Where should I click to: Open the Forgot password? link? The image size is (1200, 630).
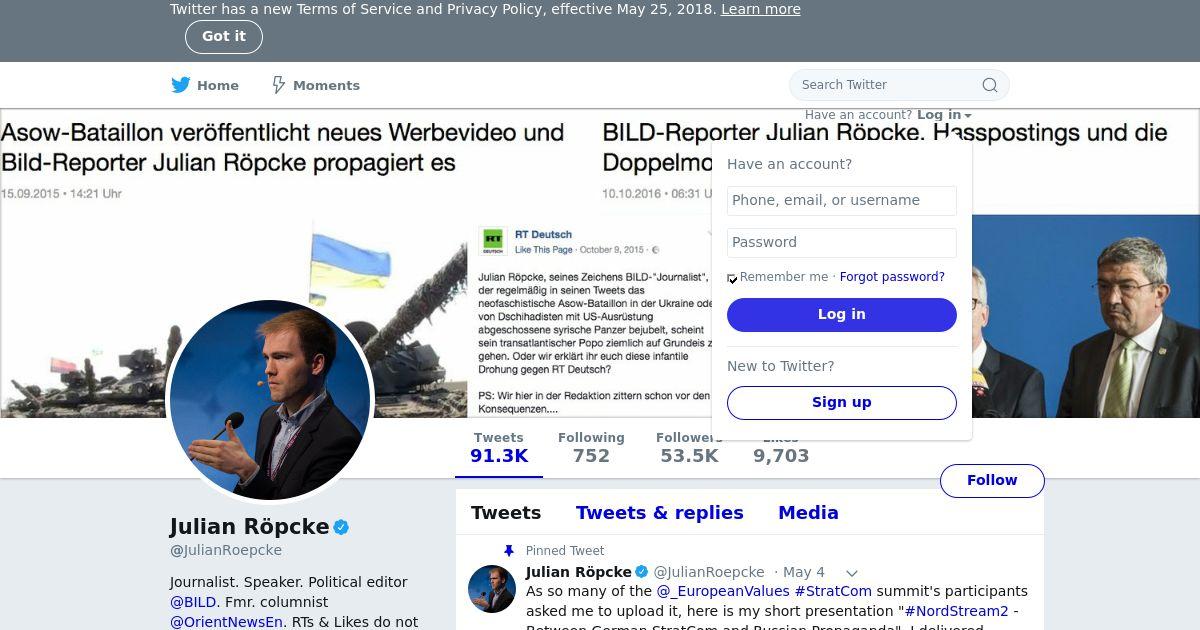click(892, 277)
